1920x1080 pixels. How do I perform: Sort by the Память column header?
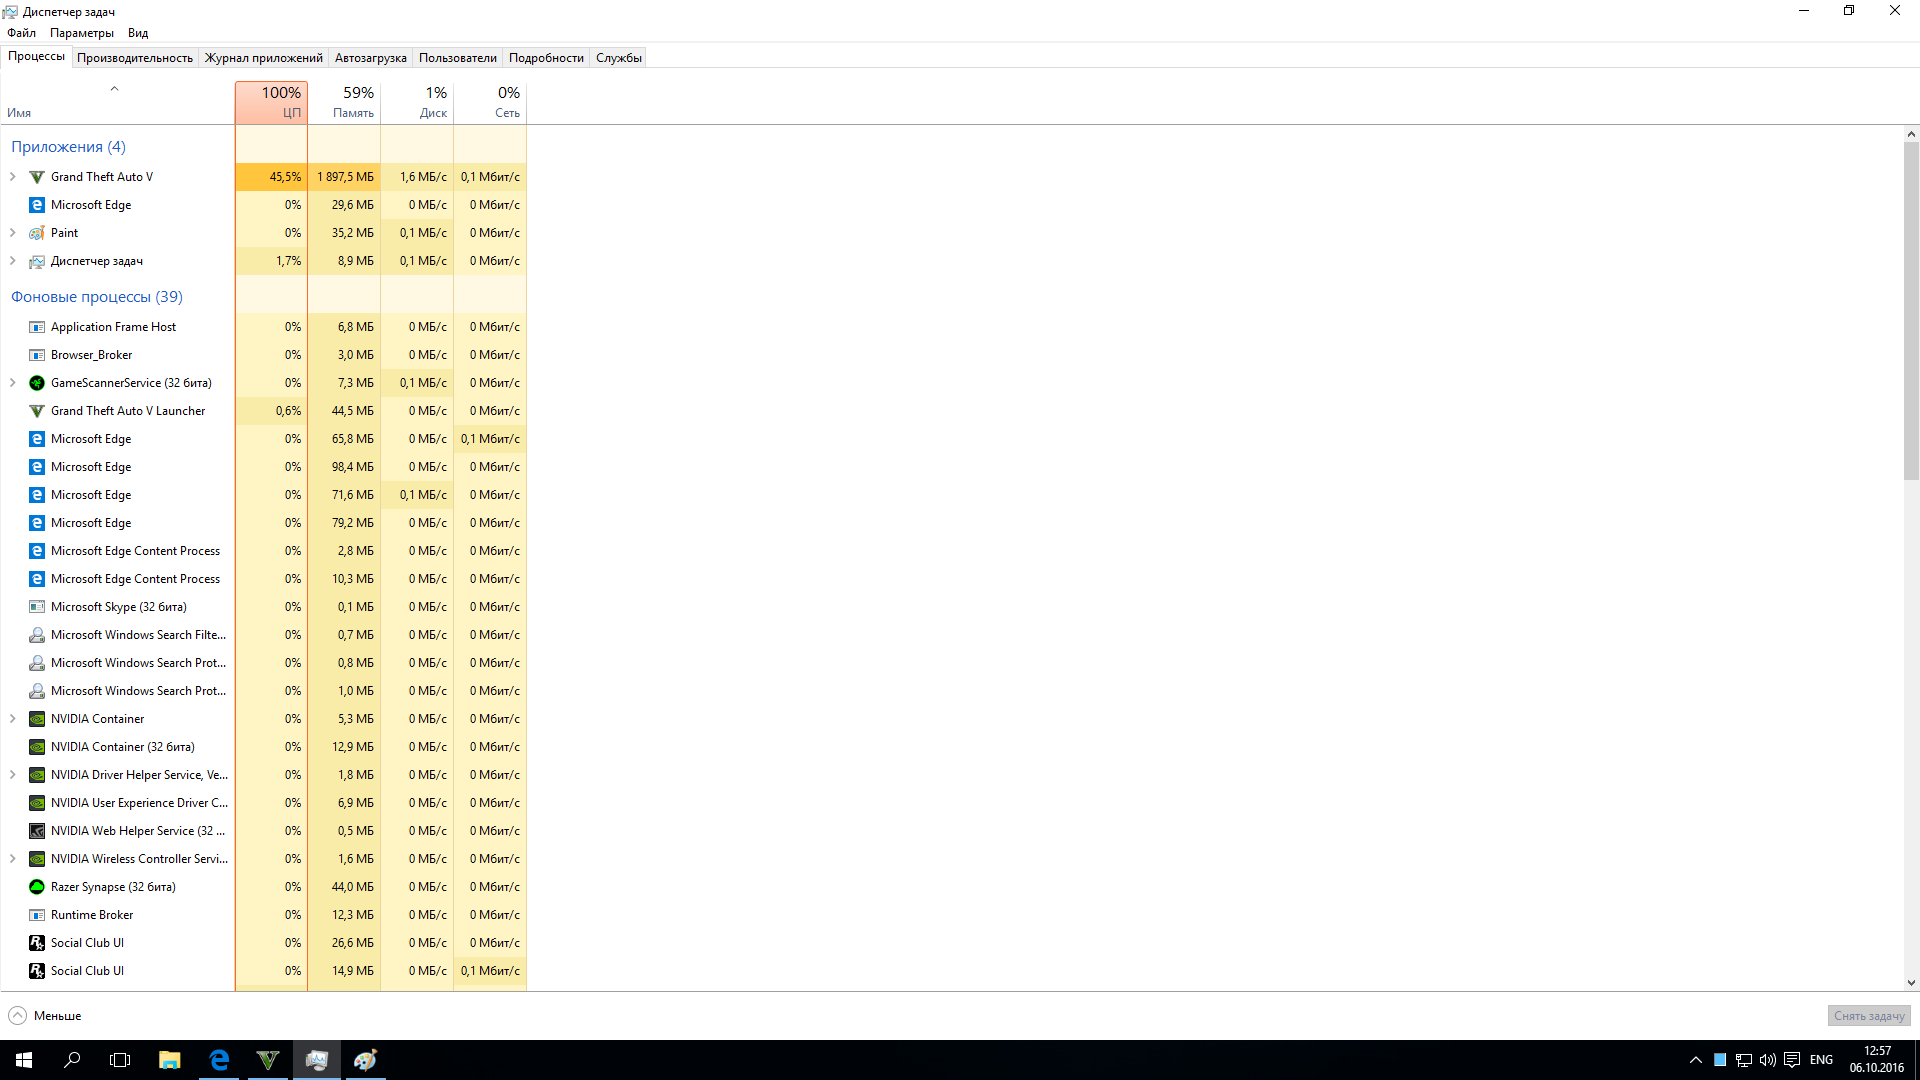tap(344, 102)
